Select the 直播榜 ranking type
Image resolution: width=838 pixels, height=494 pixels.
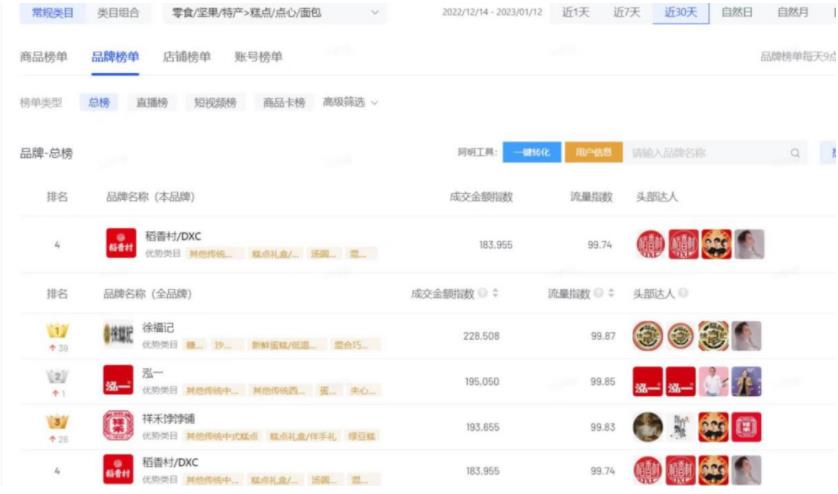(x=152, y=102)
